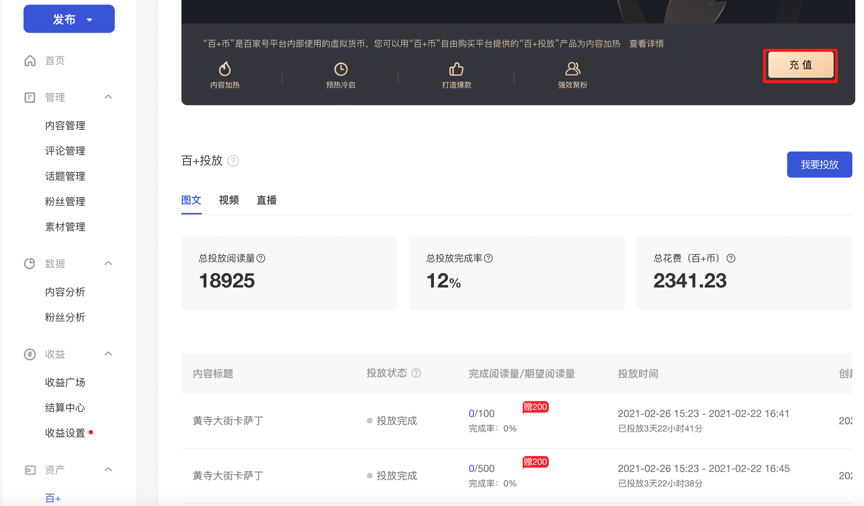
Task: Switch to the 视频 tab
Action: [229, 200]
